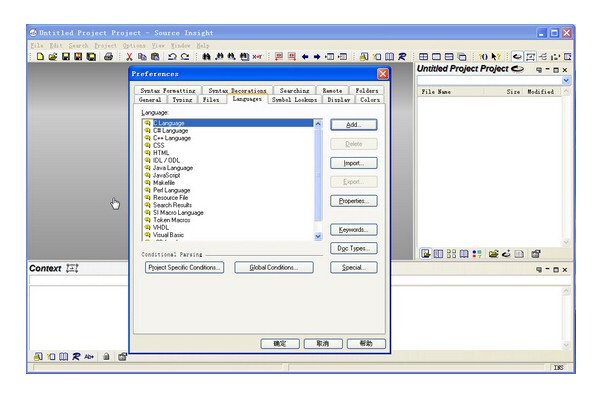Click the Java Language entry icon
The image size is (600, 400).
pyautogui.click(x=148, y=167)
